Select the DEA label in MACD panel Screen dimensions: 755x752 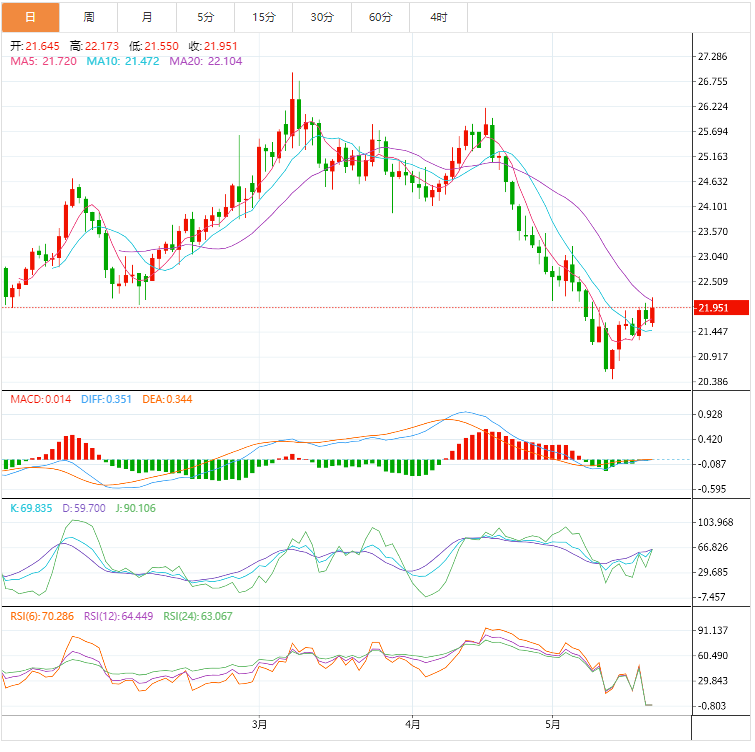pyautogui.click(x=167, y=400)
